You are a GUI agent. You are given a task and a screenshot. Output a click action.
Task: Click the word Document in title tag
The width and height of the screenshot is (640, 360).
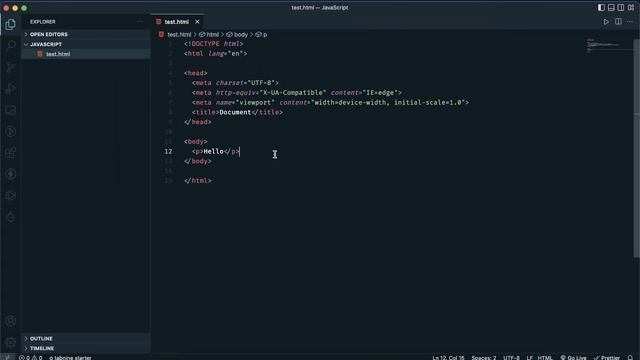tap(235, 112)
